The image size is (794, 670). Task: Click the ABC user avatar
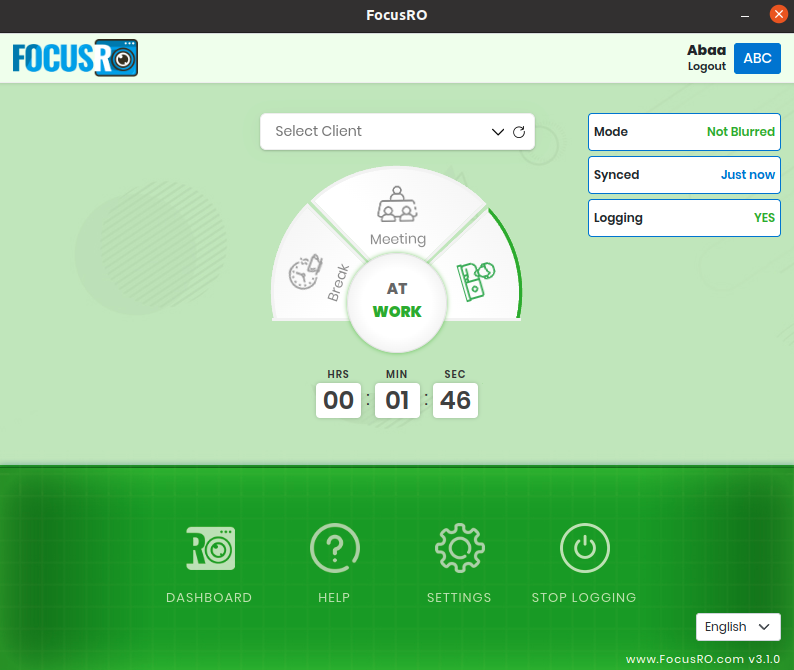click(x=757, y=58)
